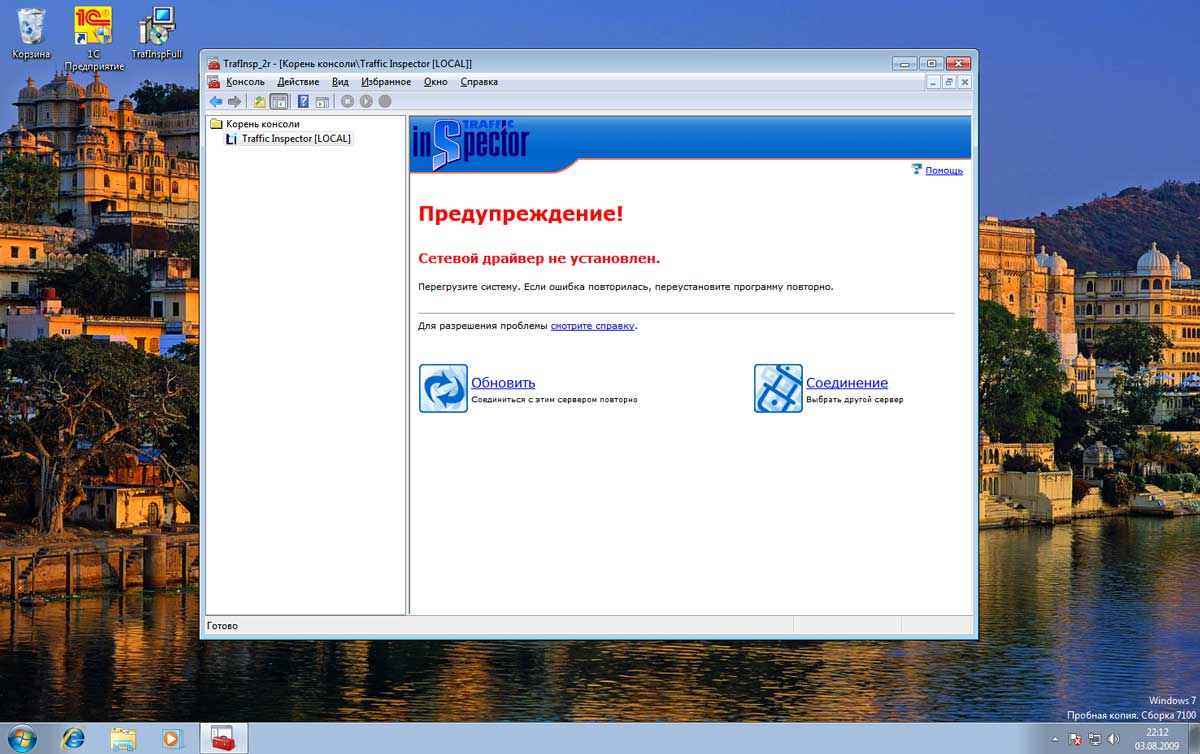This screenshot has height=754, width=1200.
Task: Toggle the console tree pane toolbar button
Action: tap(279, 101)
